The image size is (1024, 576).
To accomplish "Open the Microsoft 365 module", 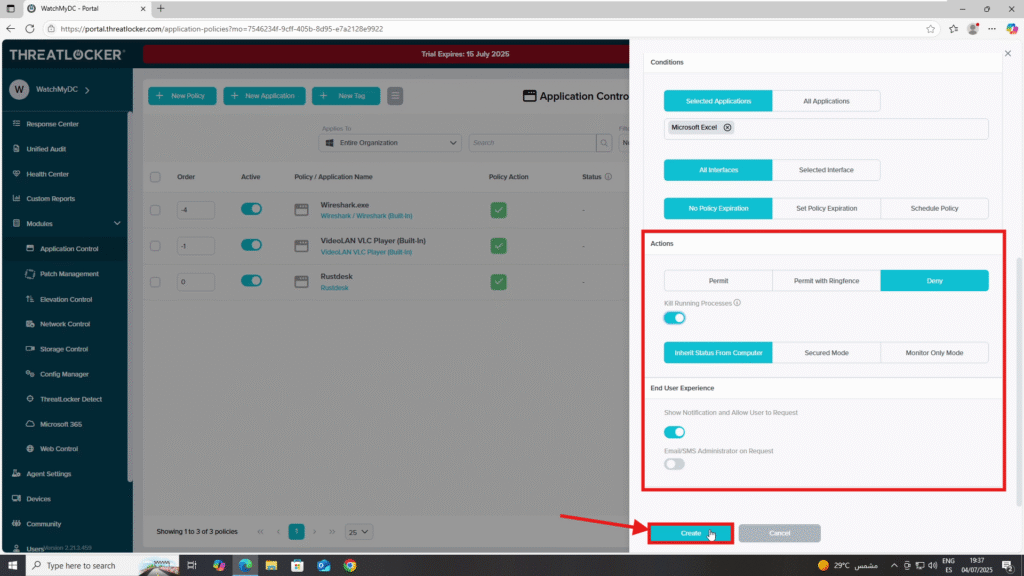I will pos(61,424).
